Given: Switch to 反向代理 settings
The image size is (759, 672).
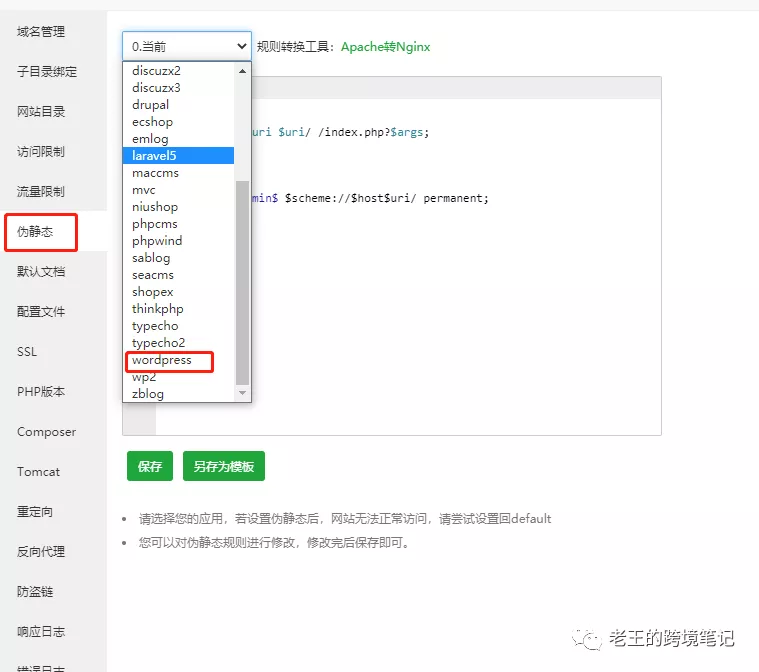Looking at the screenshot, I should 41,552.
